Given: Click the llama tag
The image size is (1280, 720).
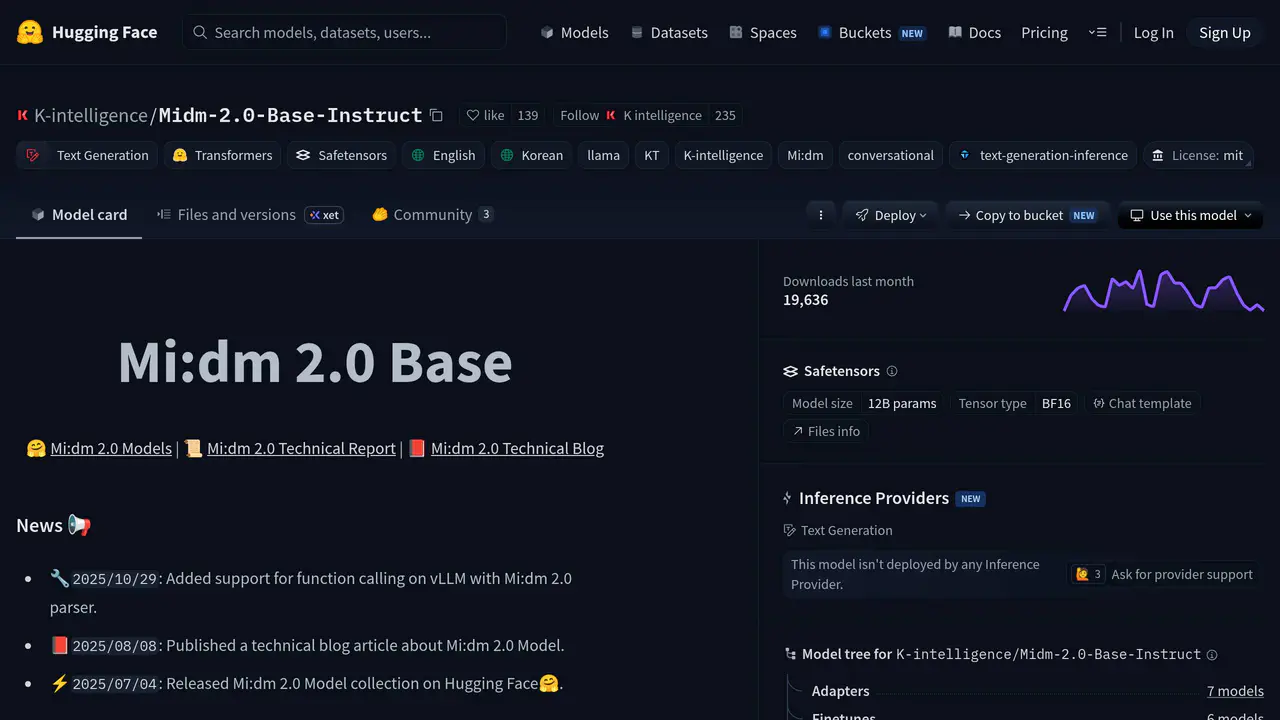Looking at the screenshot, I should pos(604,155).
